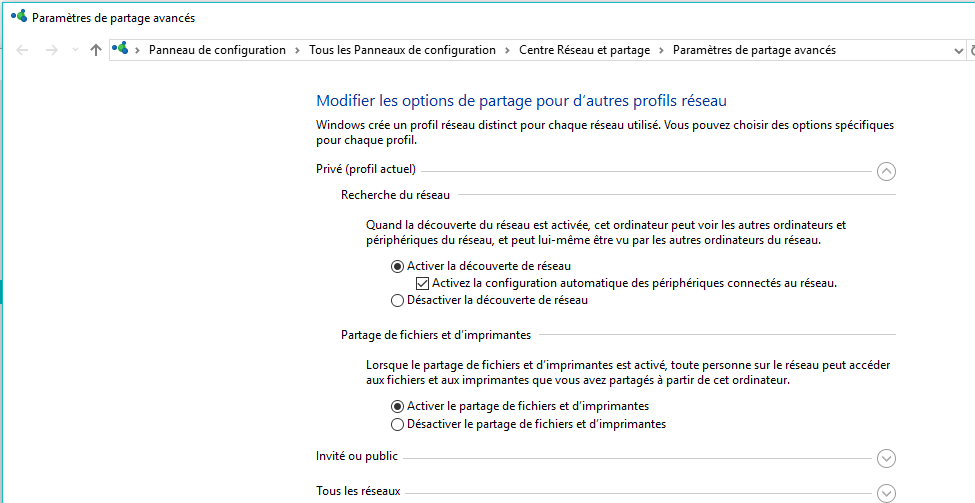Select Activer la découverte de réseau
Screen dimensions: 975x503
pyautogui.click(x=398, y=266)
